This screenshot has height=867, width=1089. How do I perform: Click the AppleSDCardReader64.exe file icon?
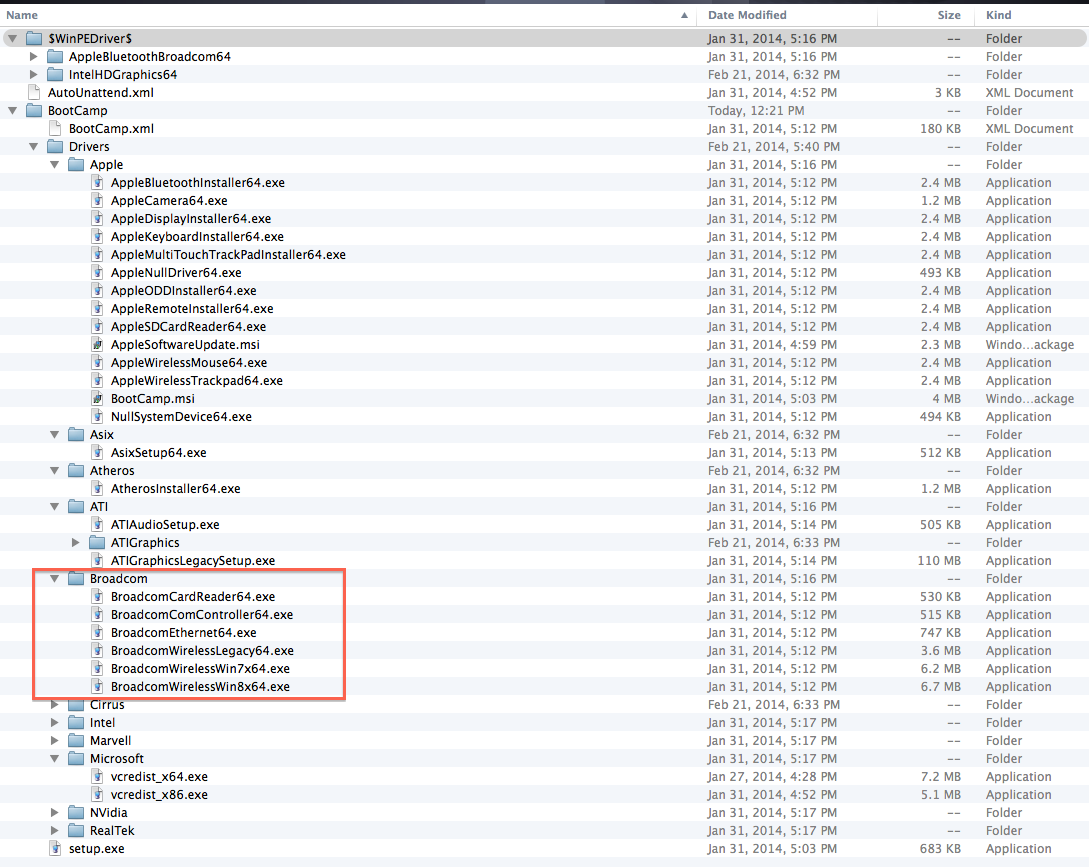tap(98, 327)
